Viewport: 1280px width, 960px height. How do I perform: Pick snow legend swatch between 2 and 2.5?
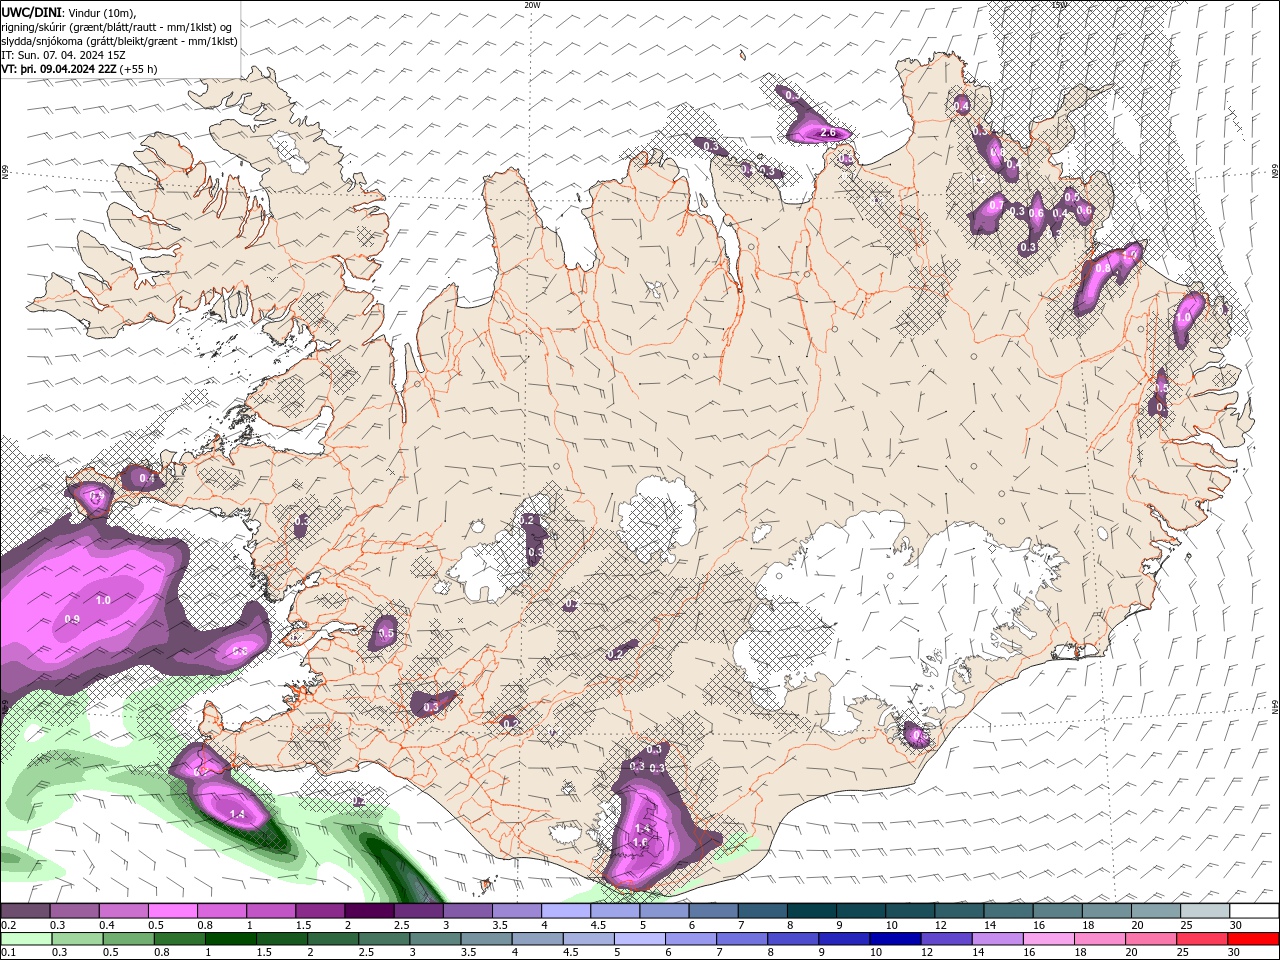[x=369, y=911]
